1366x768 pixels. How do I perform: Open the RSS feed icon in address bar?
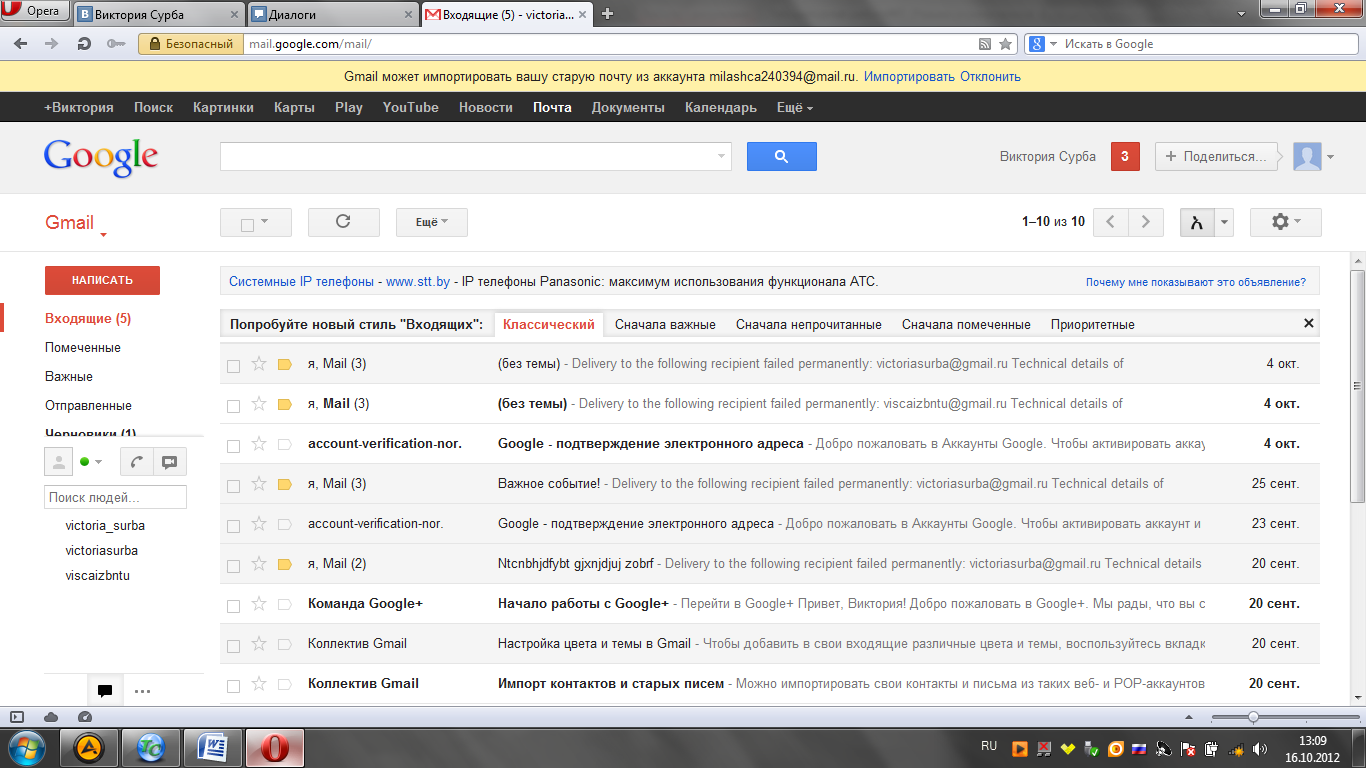click(x=985, y=44)
